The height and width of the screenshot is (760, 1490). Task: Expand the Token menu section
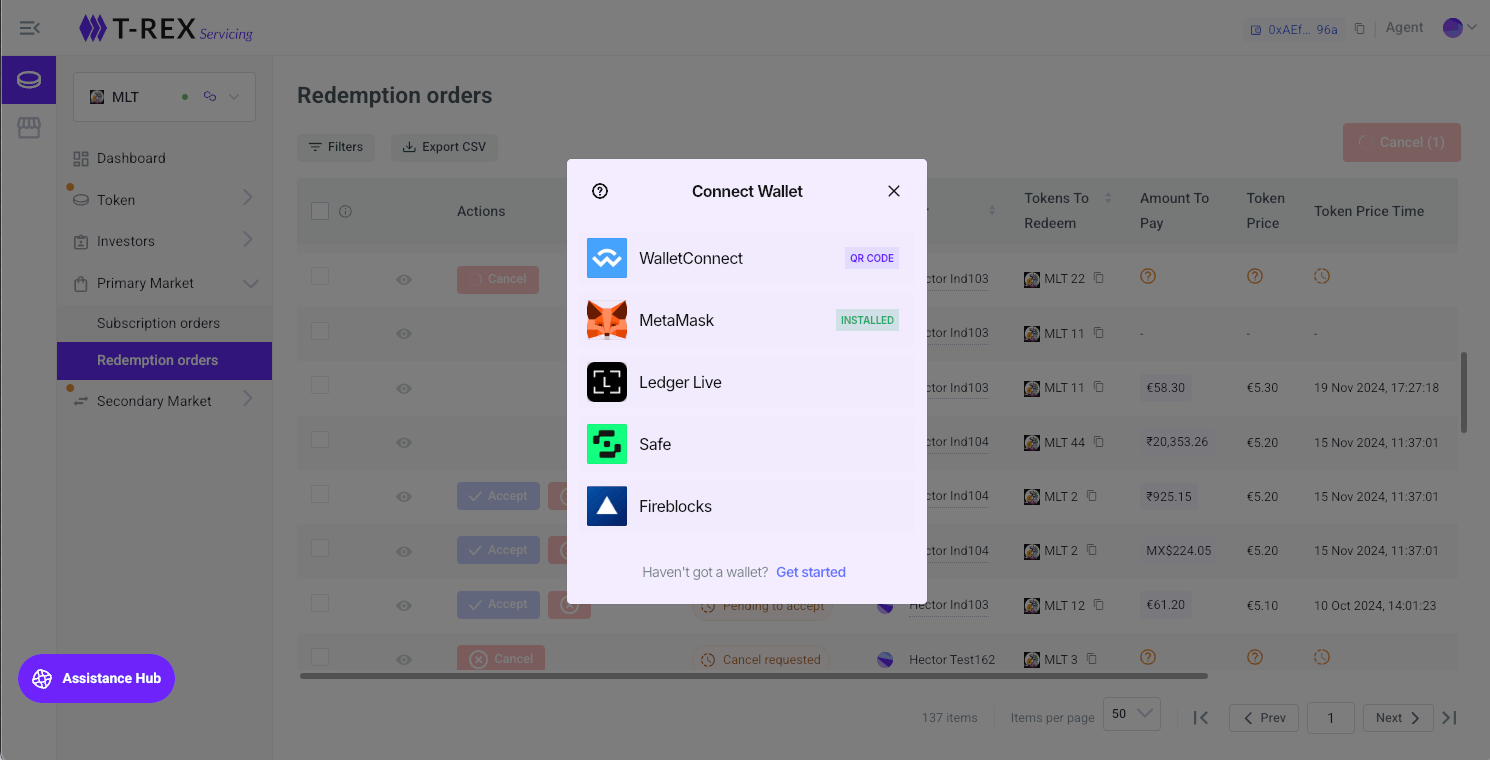pos(164,199)
